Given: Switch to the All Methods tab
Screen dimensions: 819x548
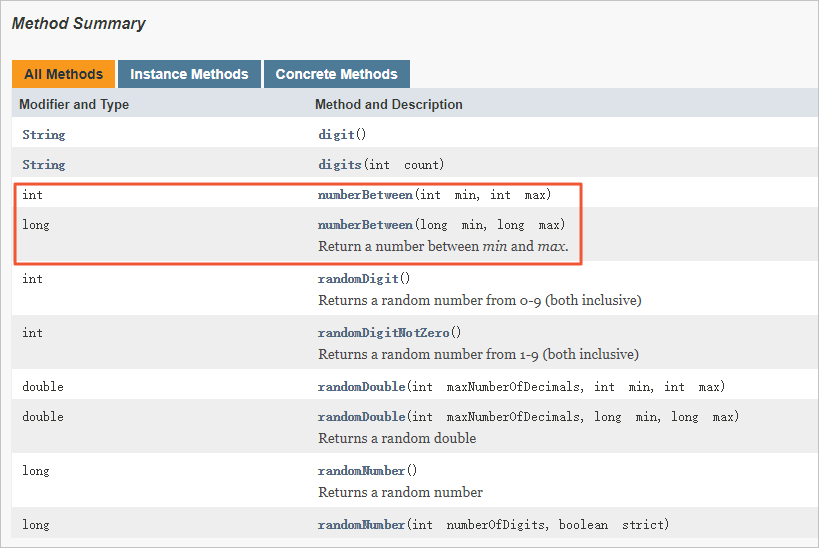Looking at the screenshot, I should pos(63,74).
